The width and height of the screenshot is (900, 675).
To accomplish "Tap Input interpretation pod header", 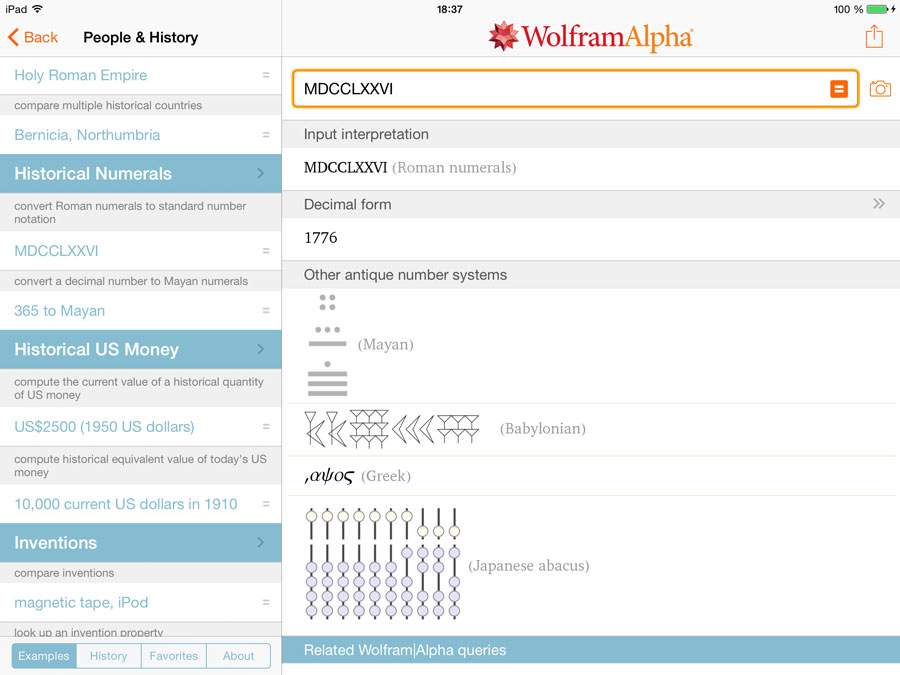I will [x=591, y=134].
